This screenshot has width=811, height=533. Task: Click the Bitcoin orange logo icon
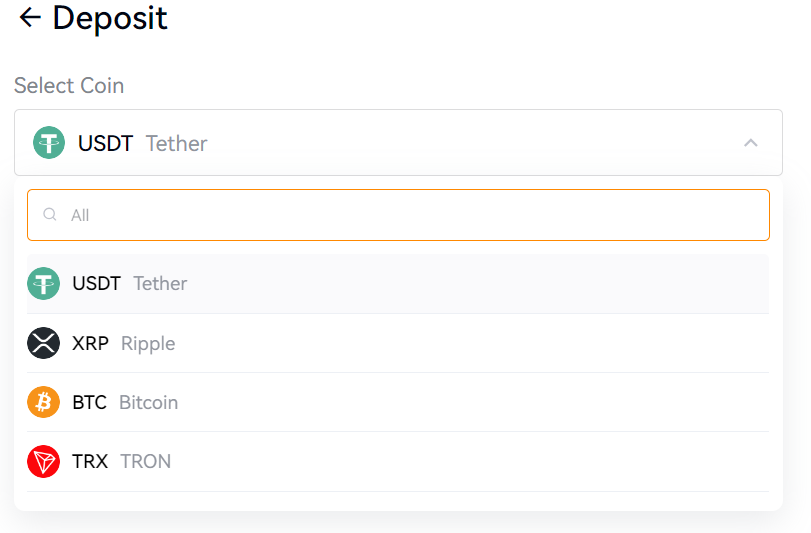43,402
